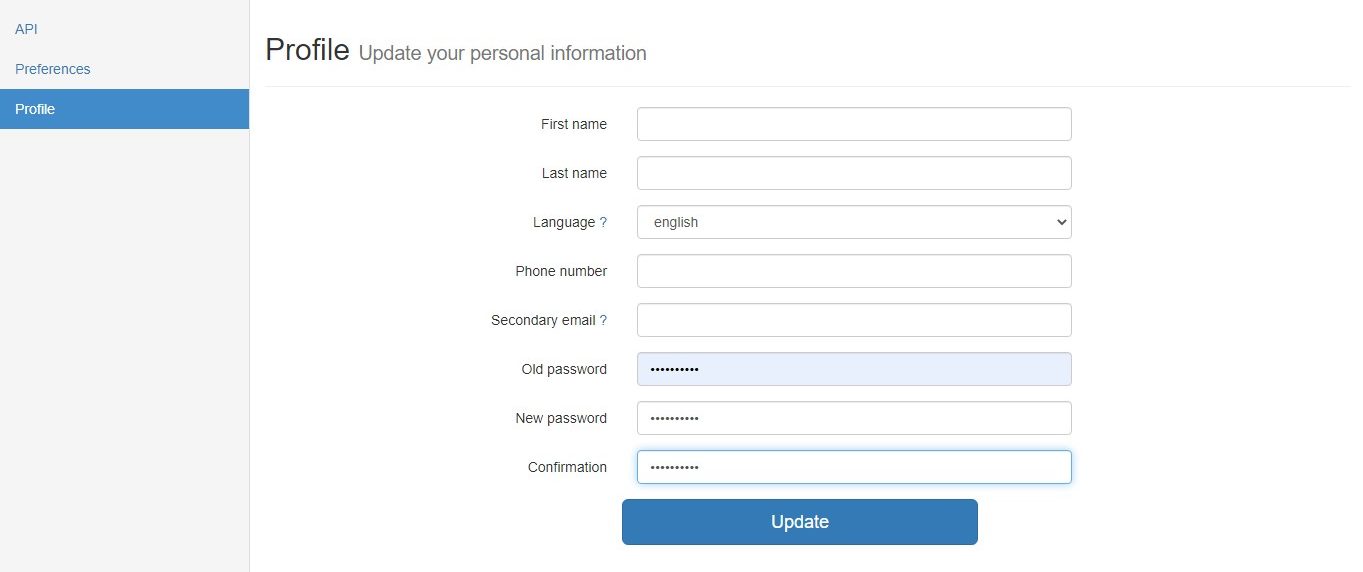The width and height of the screenshot is (1363, 572).
Task: Click the Old password field
Action: (x=853, y=369)
